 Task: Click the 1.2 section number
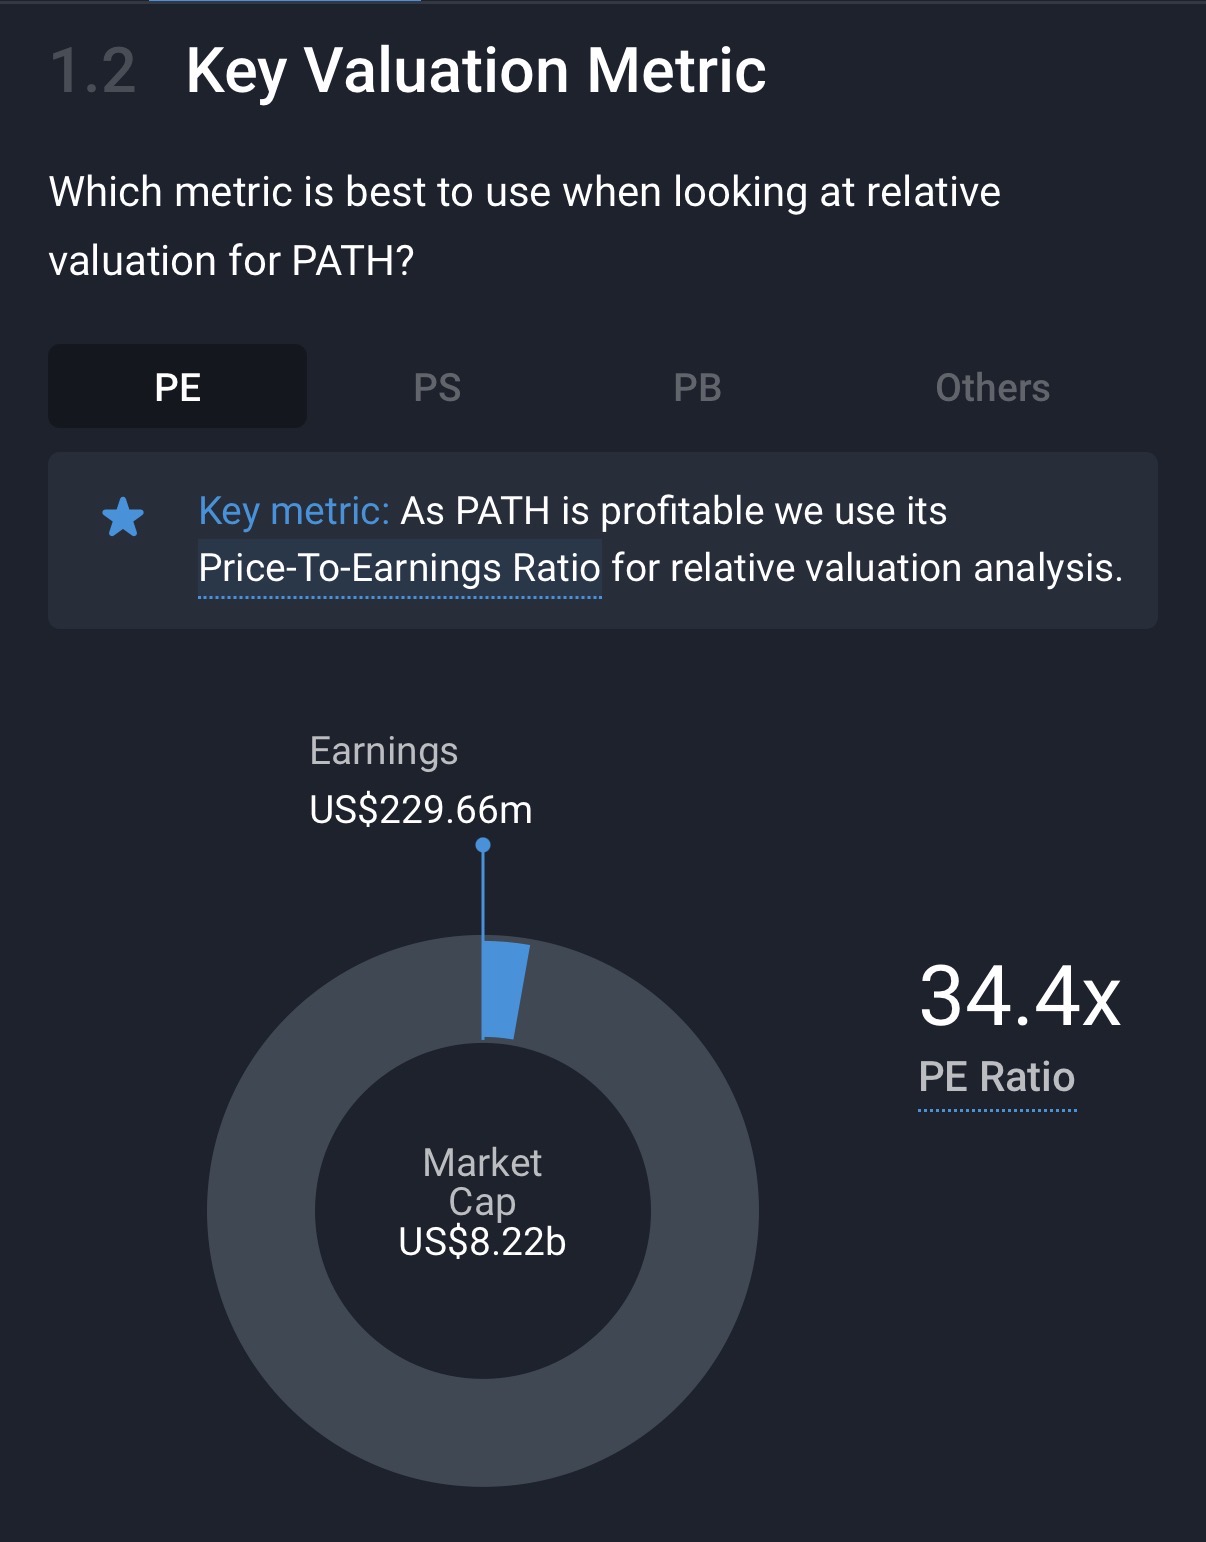pyautogui.click(x=93, y=71)
